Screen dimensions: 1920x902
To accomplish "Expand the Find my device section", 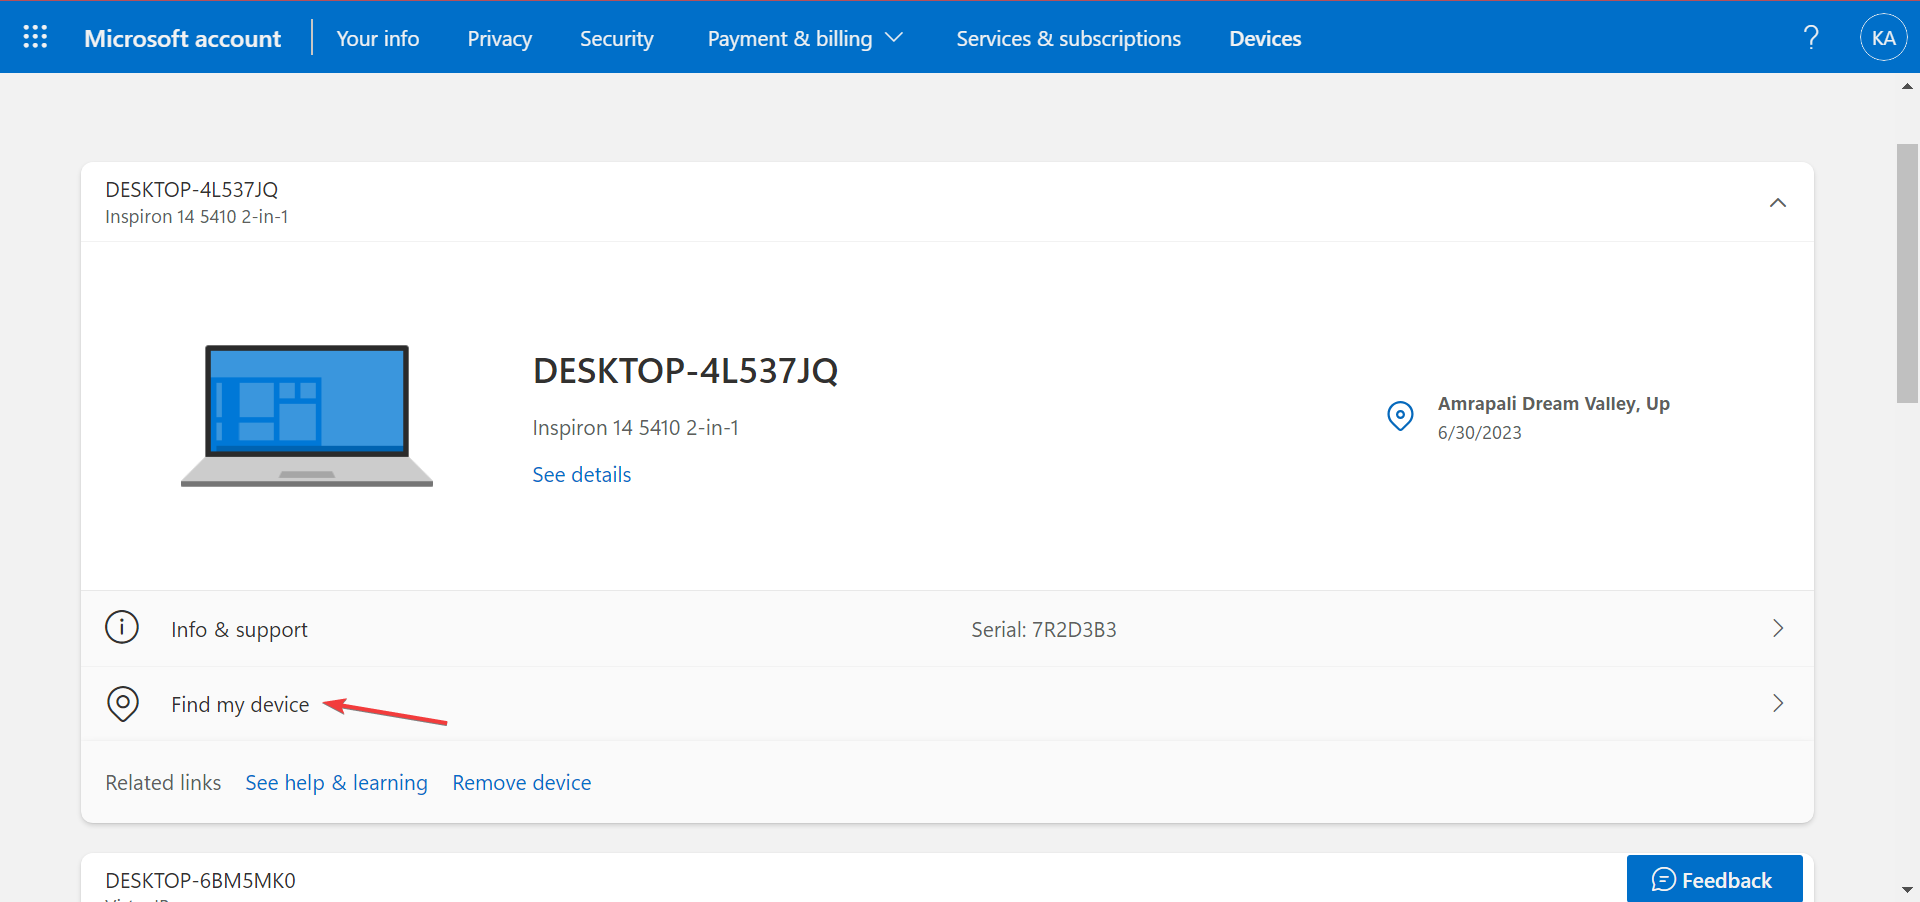I will (x=1777, y=703).
